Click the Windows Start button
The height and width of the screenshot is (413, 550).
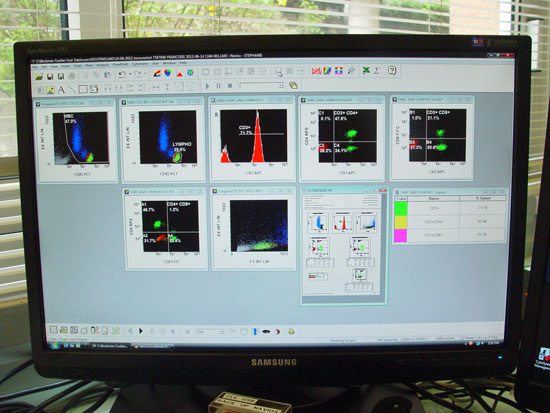pos(55,346)
